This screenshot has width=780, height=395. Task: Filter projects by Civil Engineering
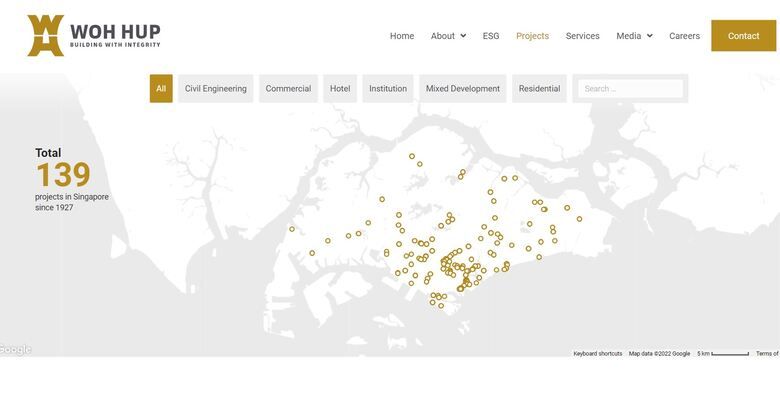tap(216, 89)
